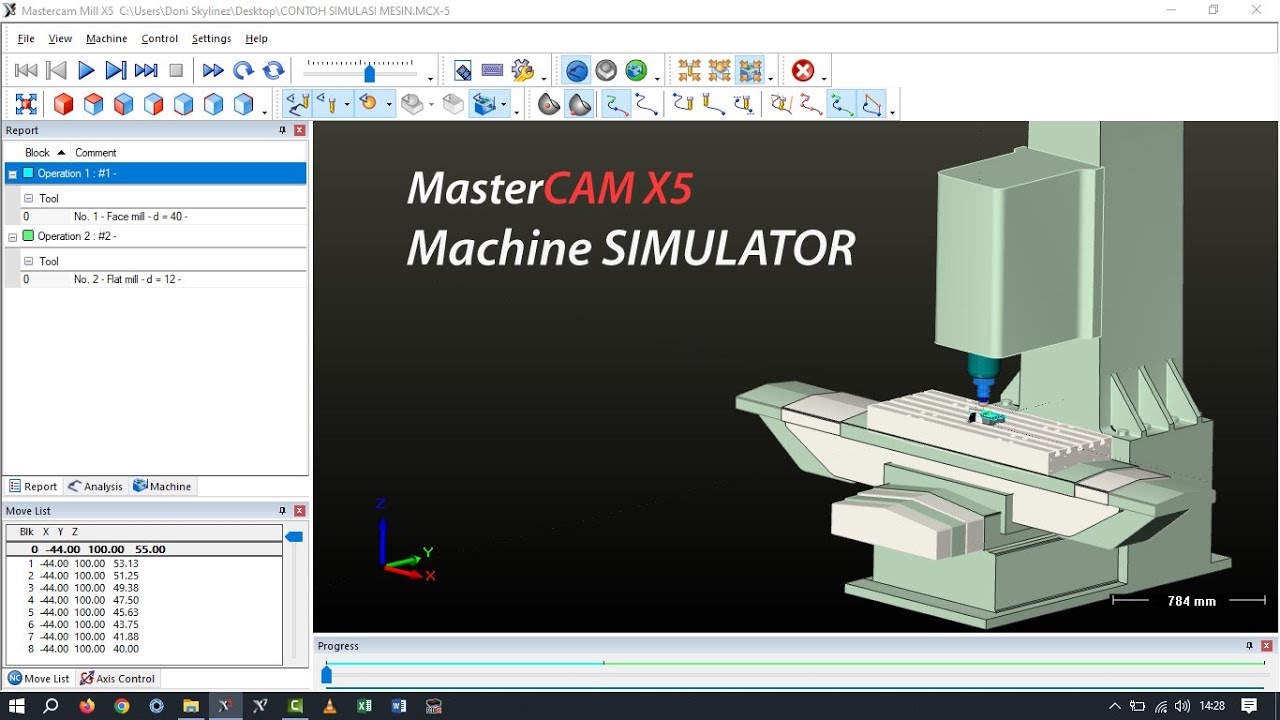Skip to the next operation
Viewport: 1280px width, 720px height.
[146, 70]
